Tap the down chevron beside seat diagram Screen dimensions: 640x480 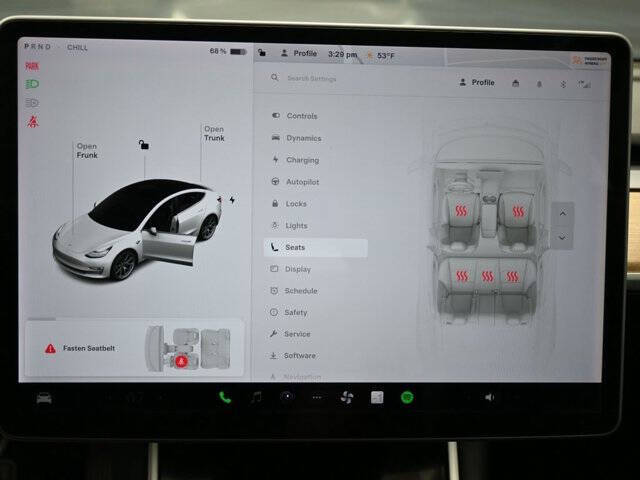click(562, 237)
